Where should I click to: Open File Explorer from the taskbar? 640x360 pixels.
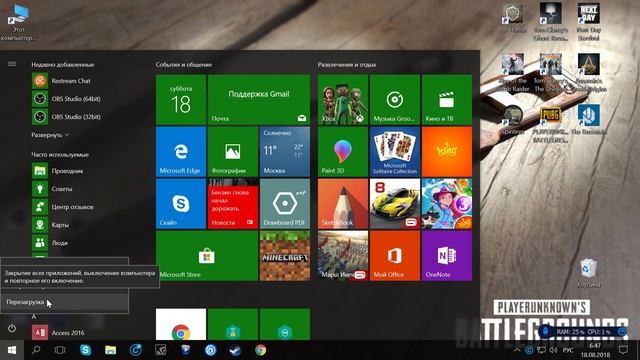(110, 350)
